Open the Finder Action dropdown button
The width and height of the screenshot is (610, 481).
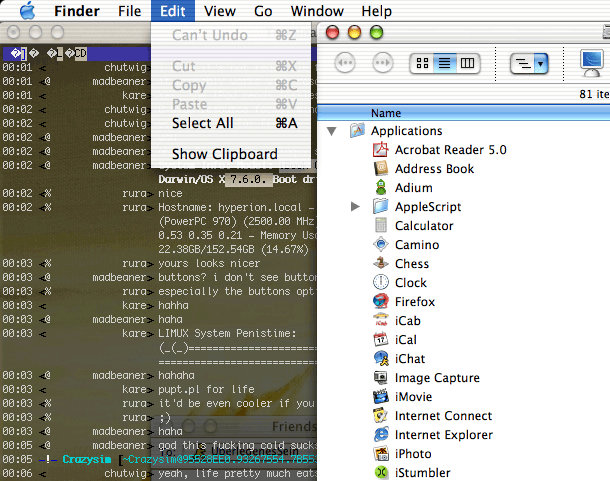click(529, 63)
